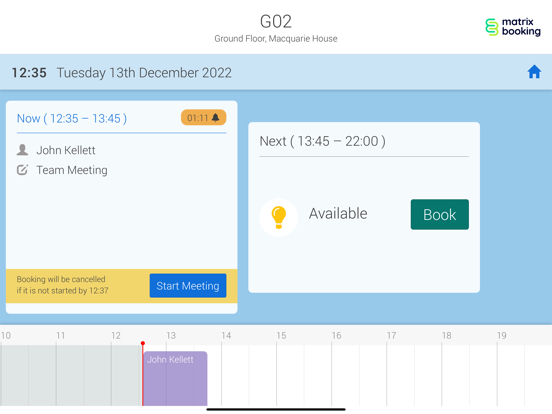Click the edit note icon beside Team Meeting
The height and width of the screenshot is (414, 552).
click(x=23, y=170)
